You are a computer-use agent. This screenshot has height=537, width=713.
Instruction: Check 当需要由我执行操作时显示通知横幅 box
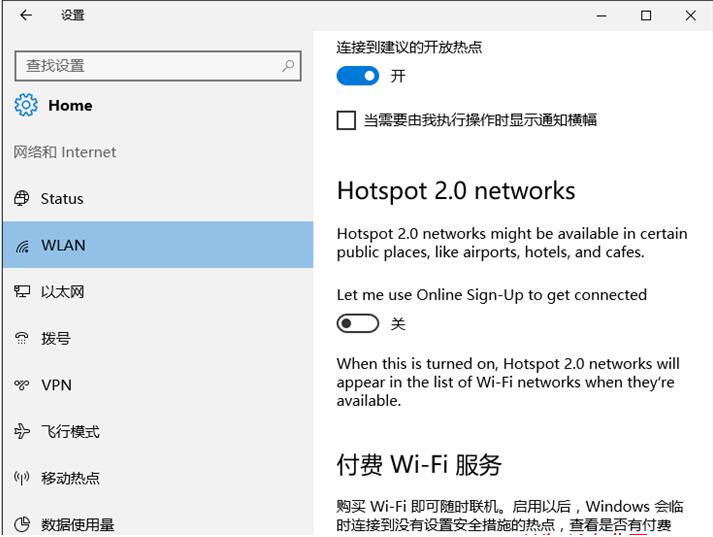coord(346,120)
